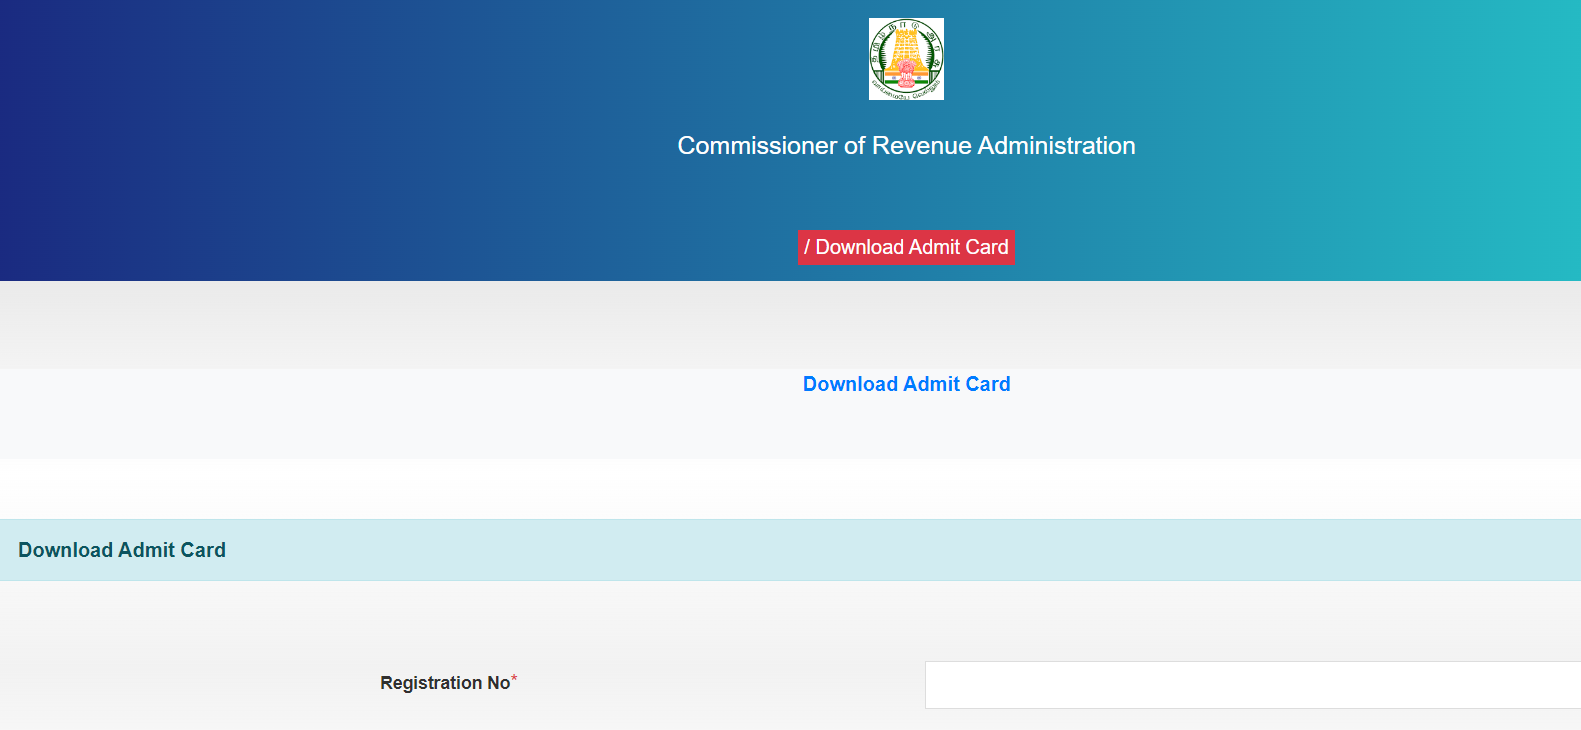1581x730 pixels.
Task: Open the blue Download Admit Card link
Action: click(906, 384)
